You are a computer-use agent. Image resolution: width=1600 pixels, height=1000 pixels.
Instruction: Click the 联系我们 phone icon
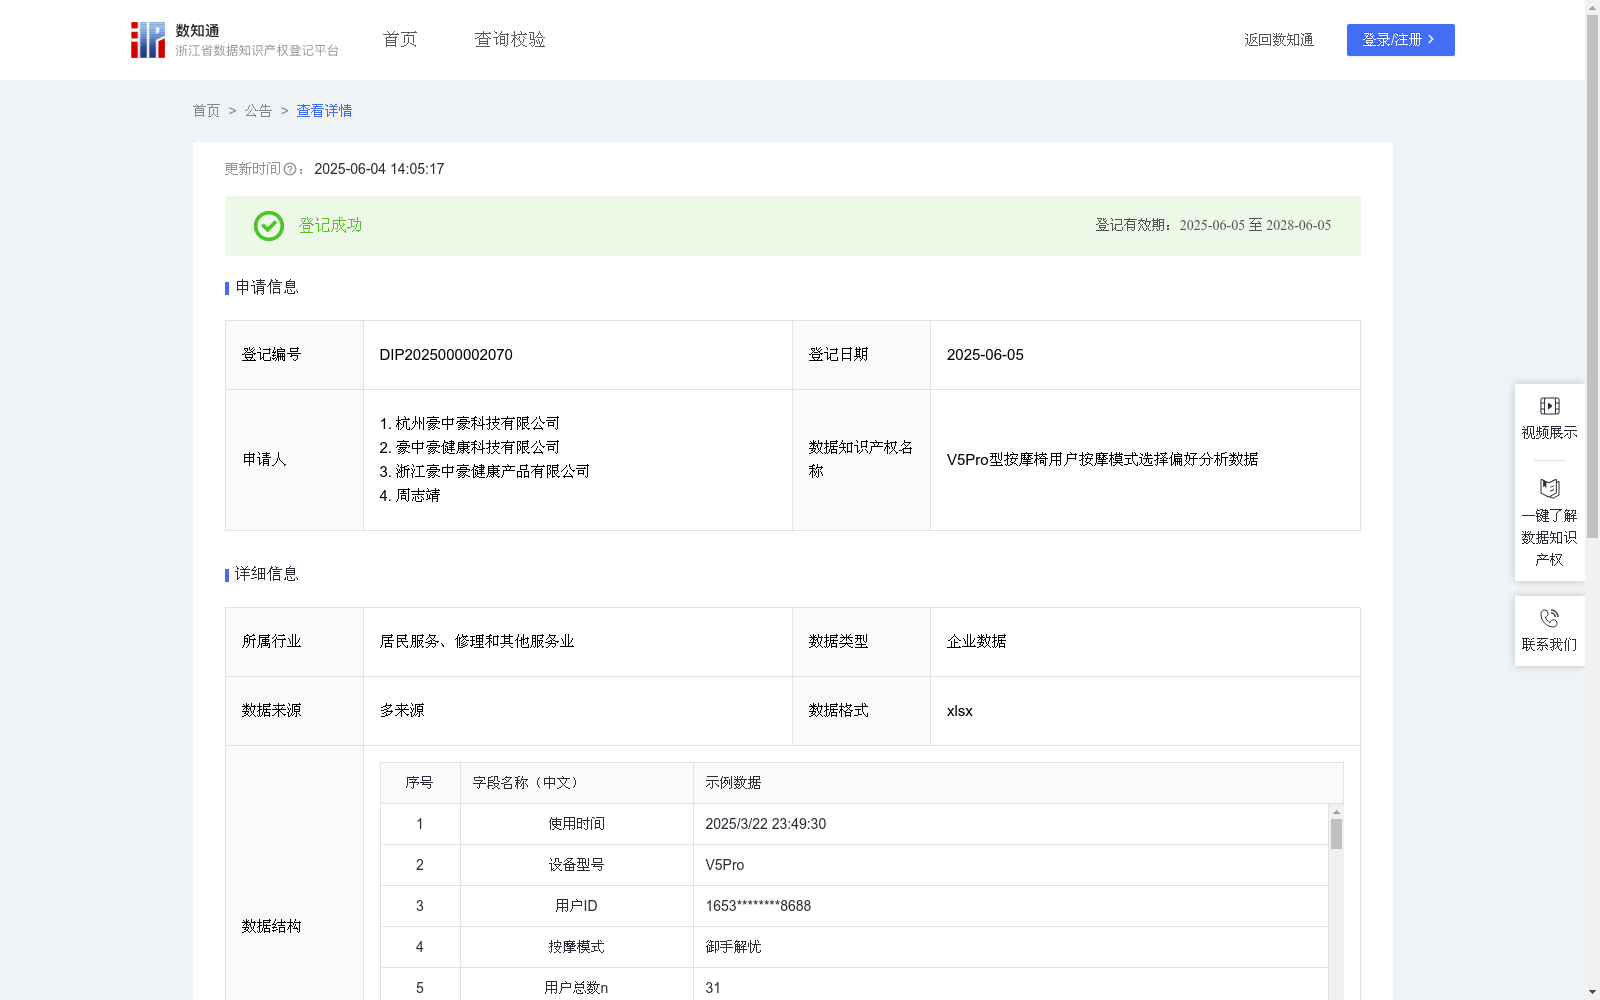click(x=1549, y=618)
